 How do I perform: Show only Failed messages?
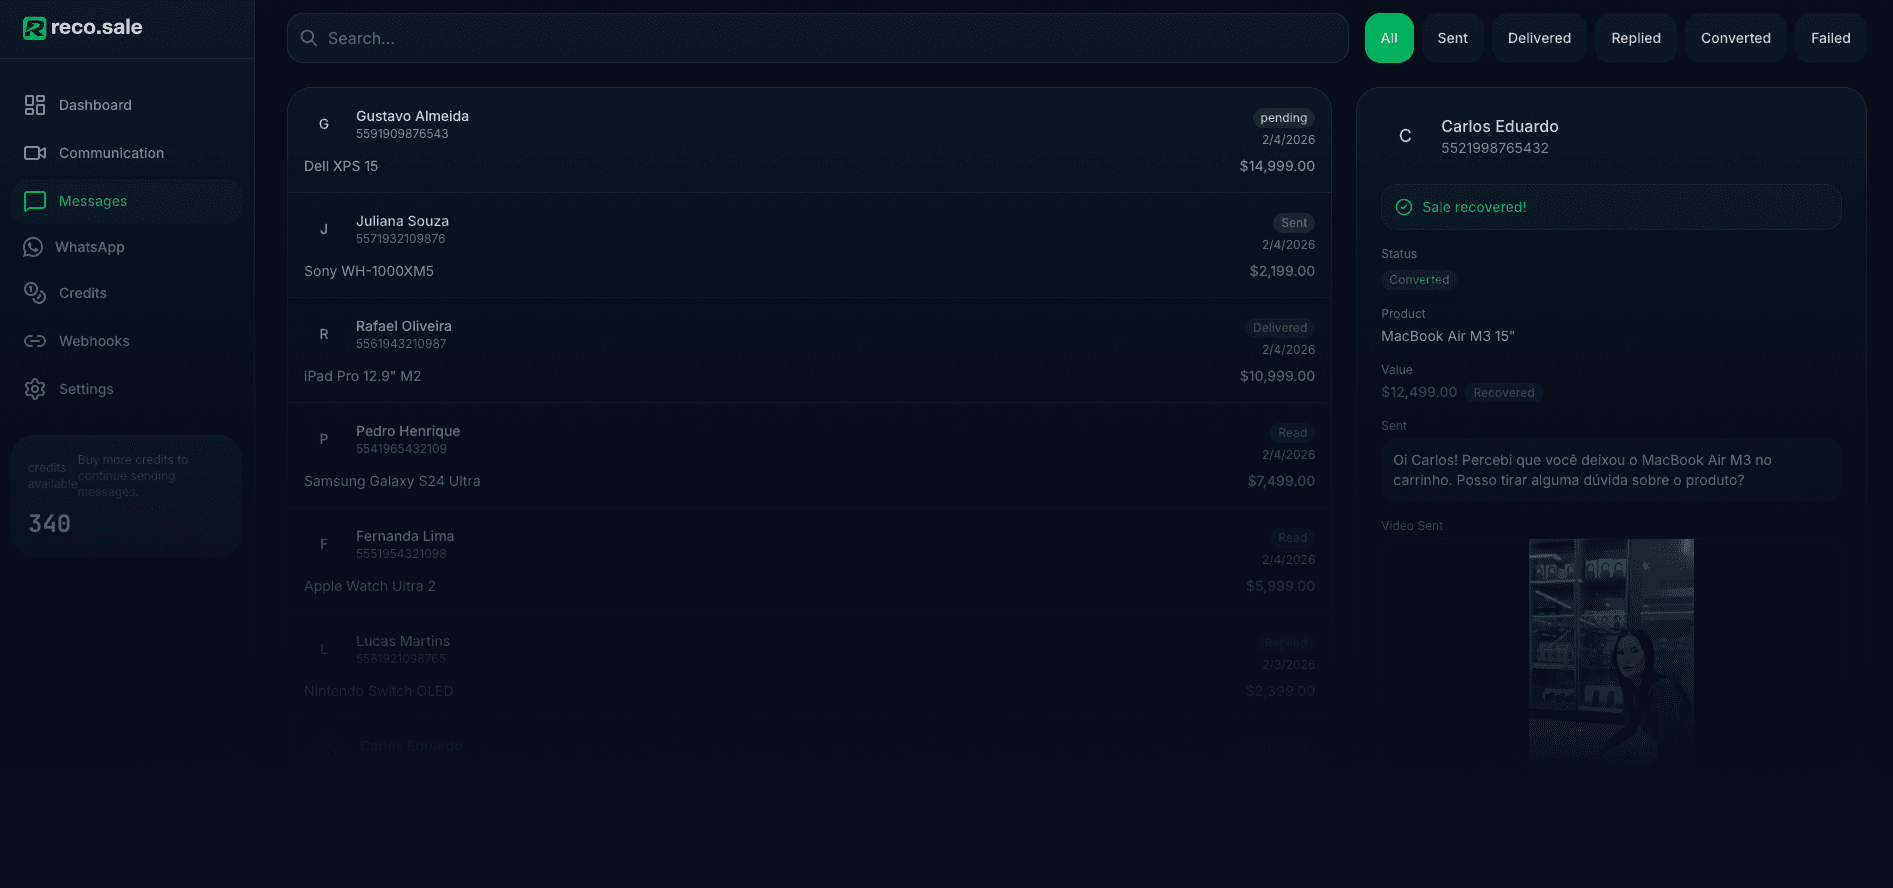click(x=1831, y=38)
